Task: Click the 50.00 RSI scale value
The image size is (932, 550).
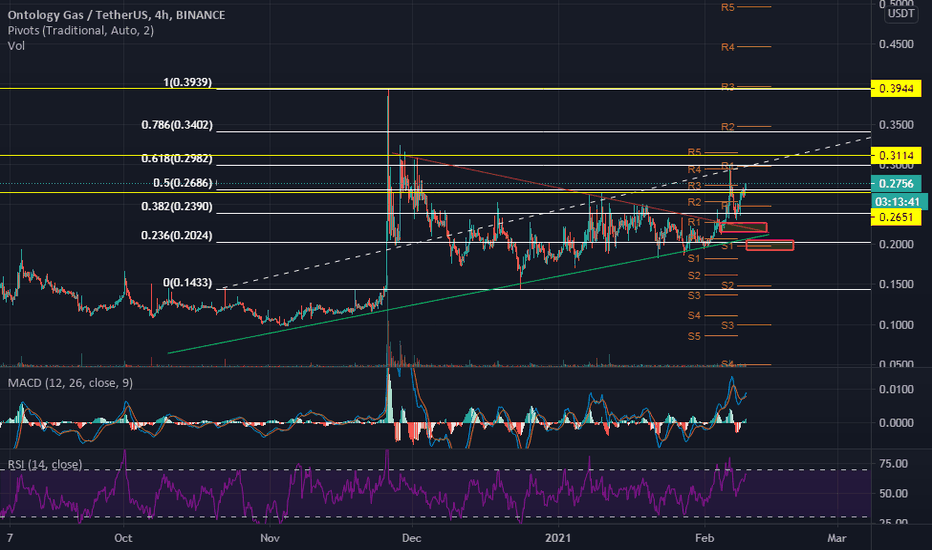Action: 893,494
